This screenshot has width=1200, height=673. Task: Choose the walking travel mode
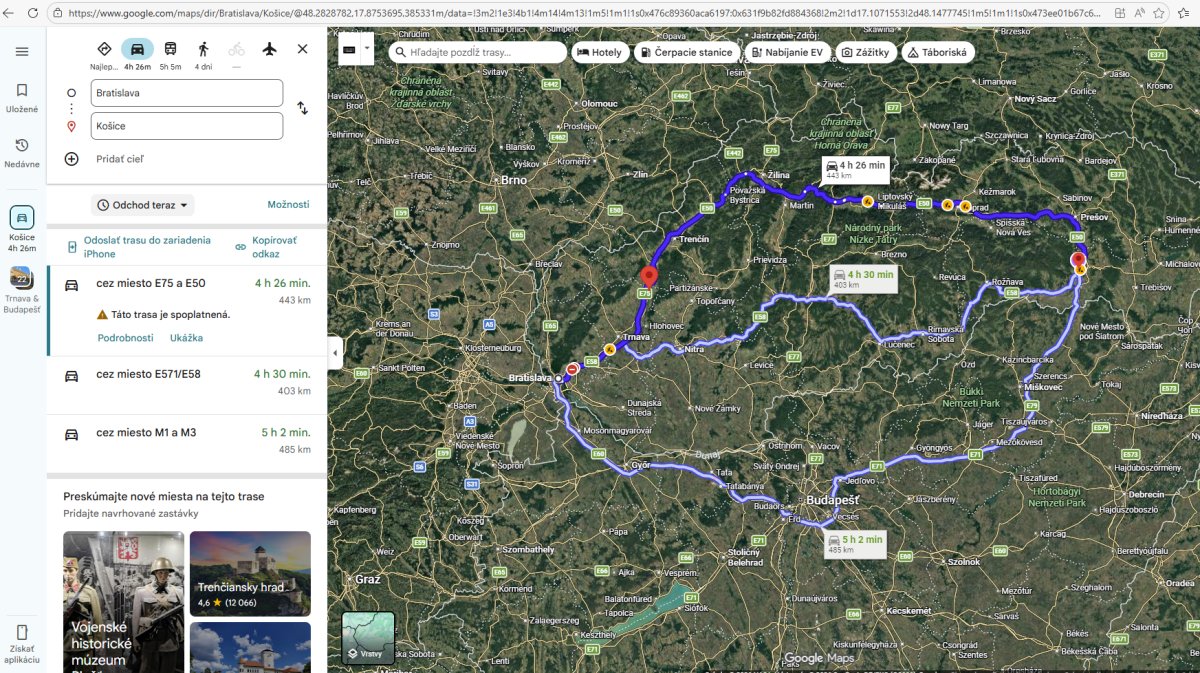[203, 49]
